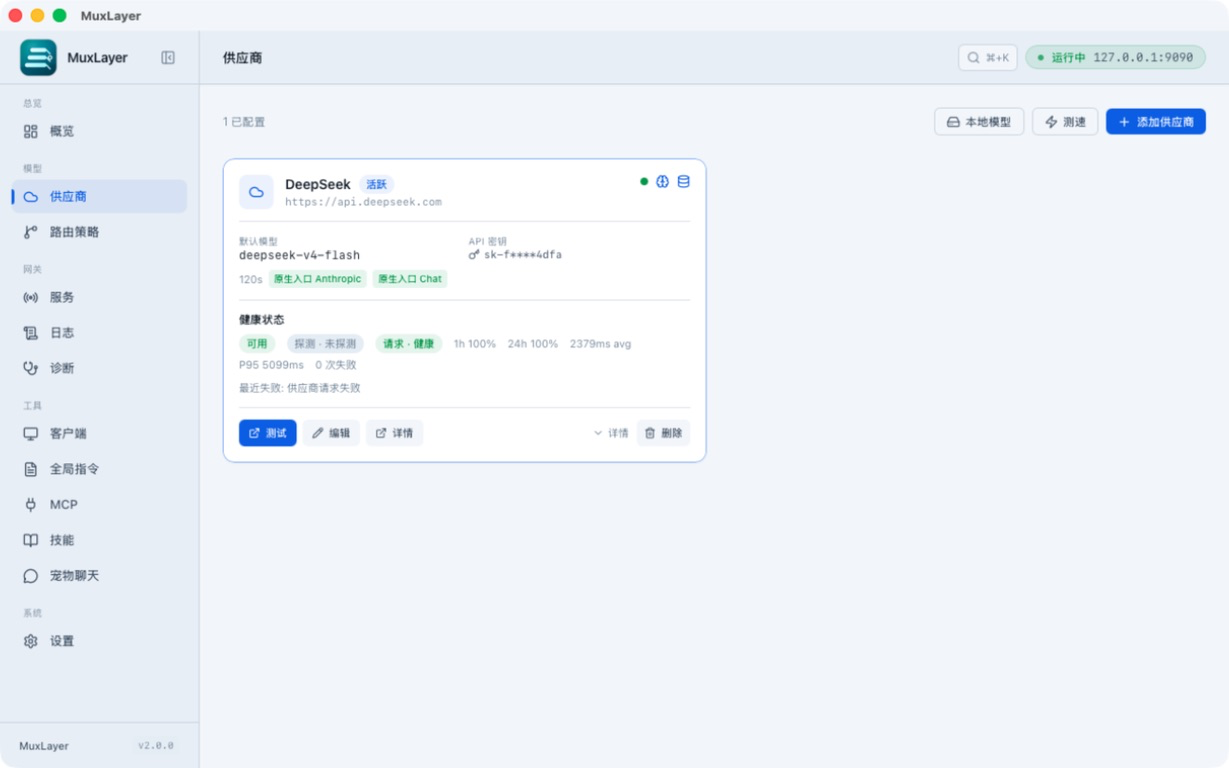The width and height of the screenshot is (1229, 768).
Task: Open the 诊断 diagnostics page
Action: (99, 368)
